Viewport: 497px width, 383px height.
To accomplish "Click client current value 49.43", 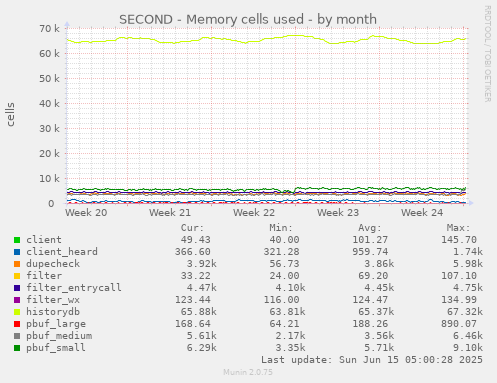I will coord(196,240).
